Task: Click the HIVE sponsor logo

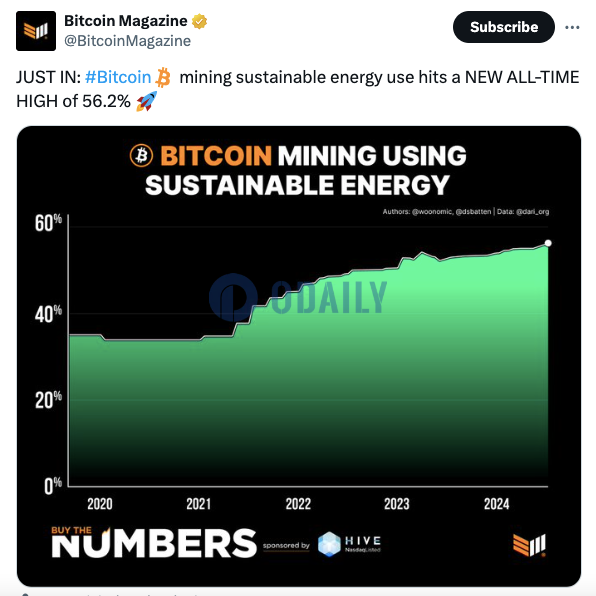Action: pos(349,544)
